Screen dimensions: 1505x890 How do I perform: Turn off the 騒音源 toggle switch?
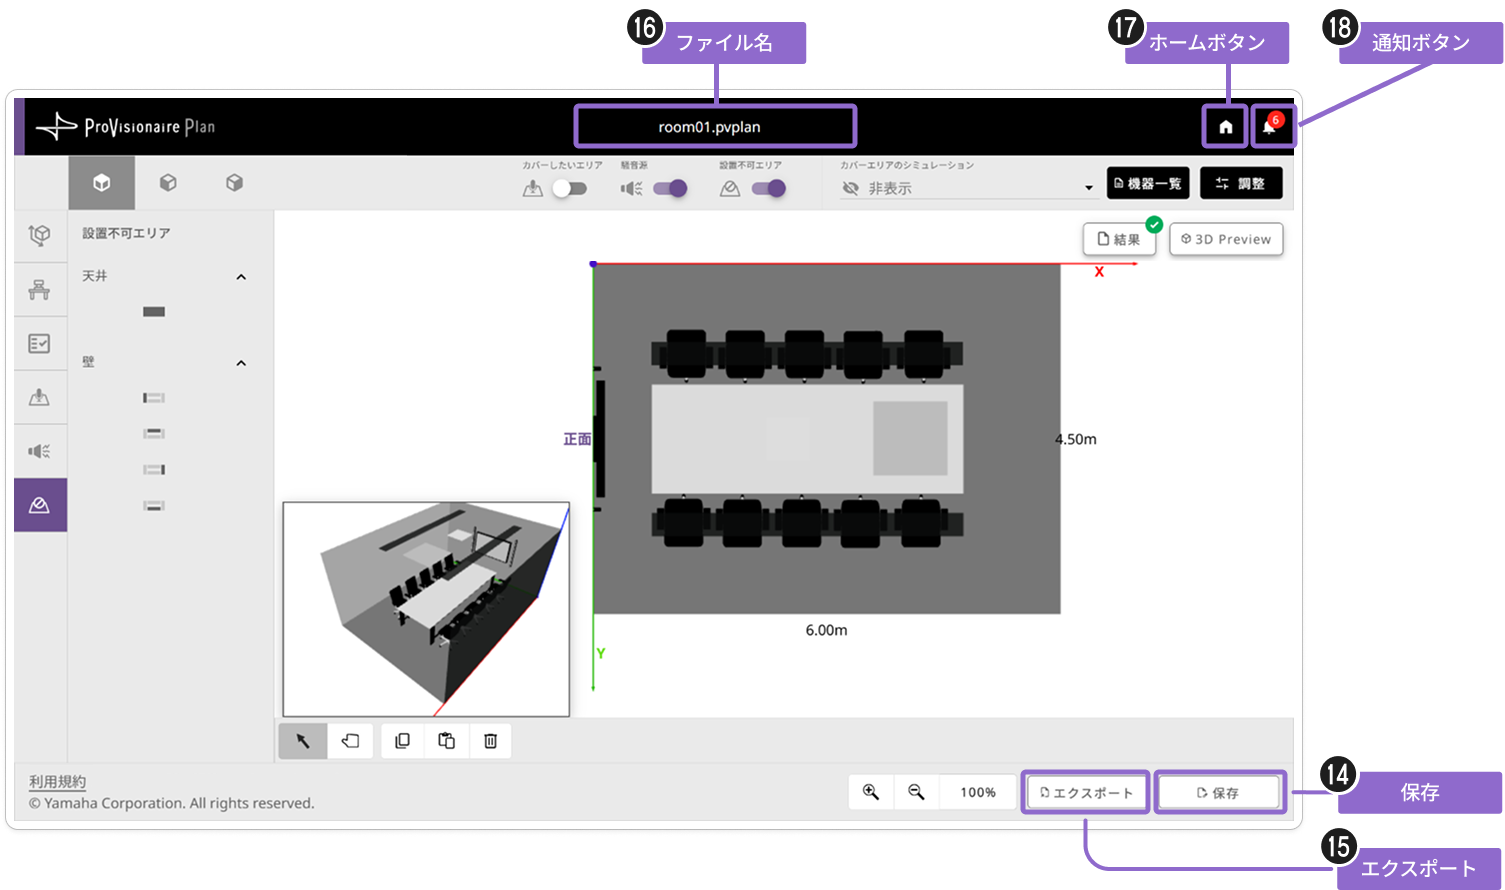coord(670,188)
